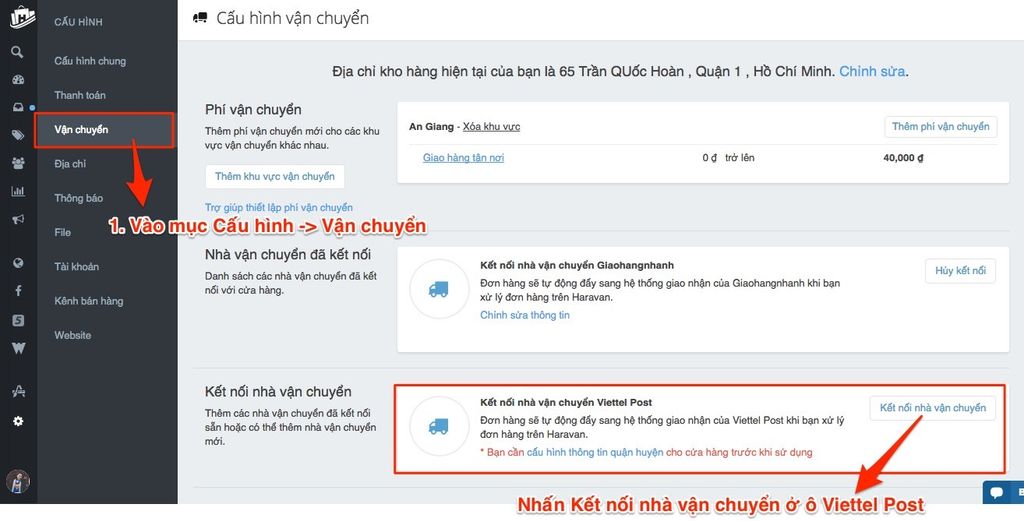The image size is (1024, 521).
Task: Open Cấu hình chung menu item
Action: coord(90,61)
